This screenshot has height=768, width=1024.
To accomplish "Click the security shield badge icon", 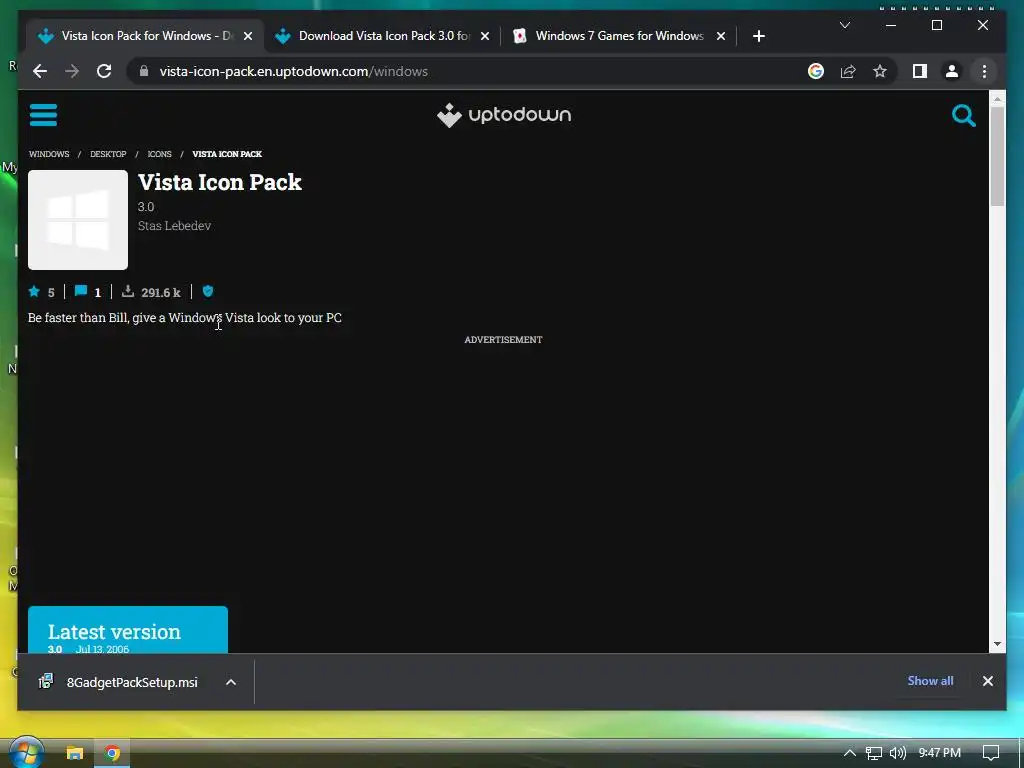I will 208,291.
